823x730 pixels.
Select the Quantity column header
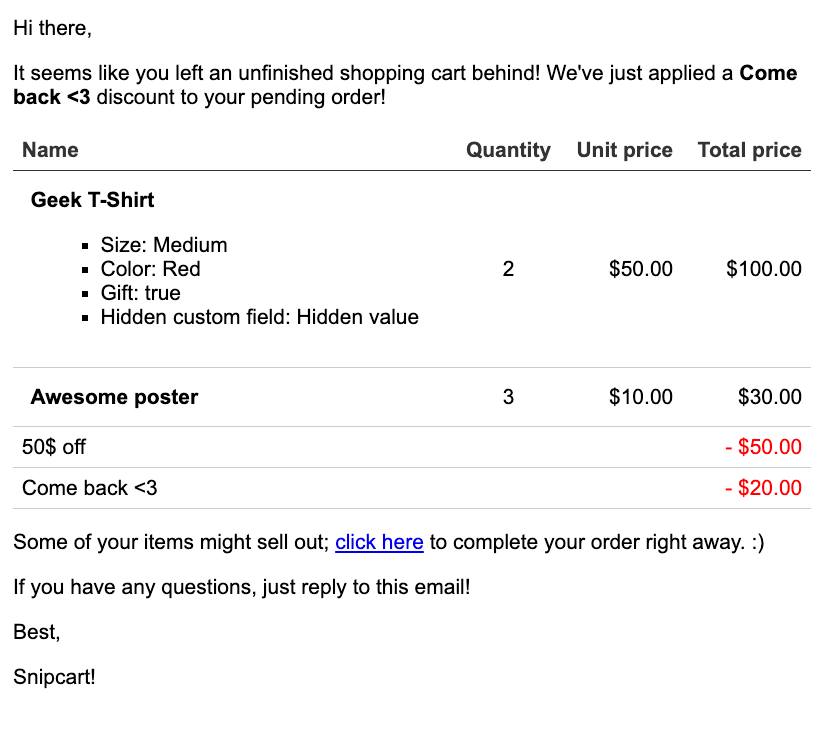(x=508, y=150)
